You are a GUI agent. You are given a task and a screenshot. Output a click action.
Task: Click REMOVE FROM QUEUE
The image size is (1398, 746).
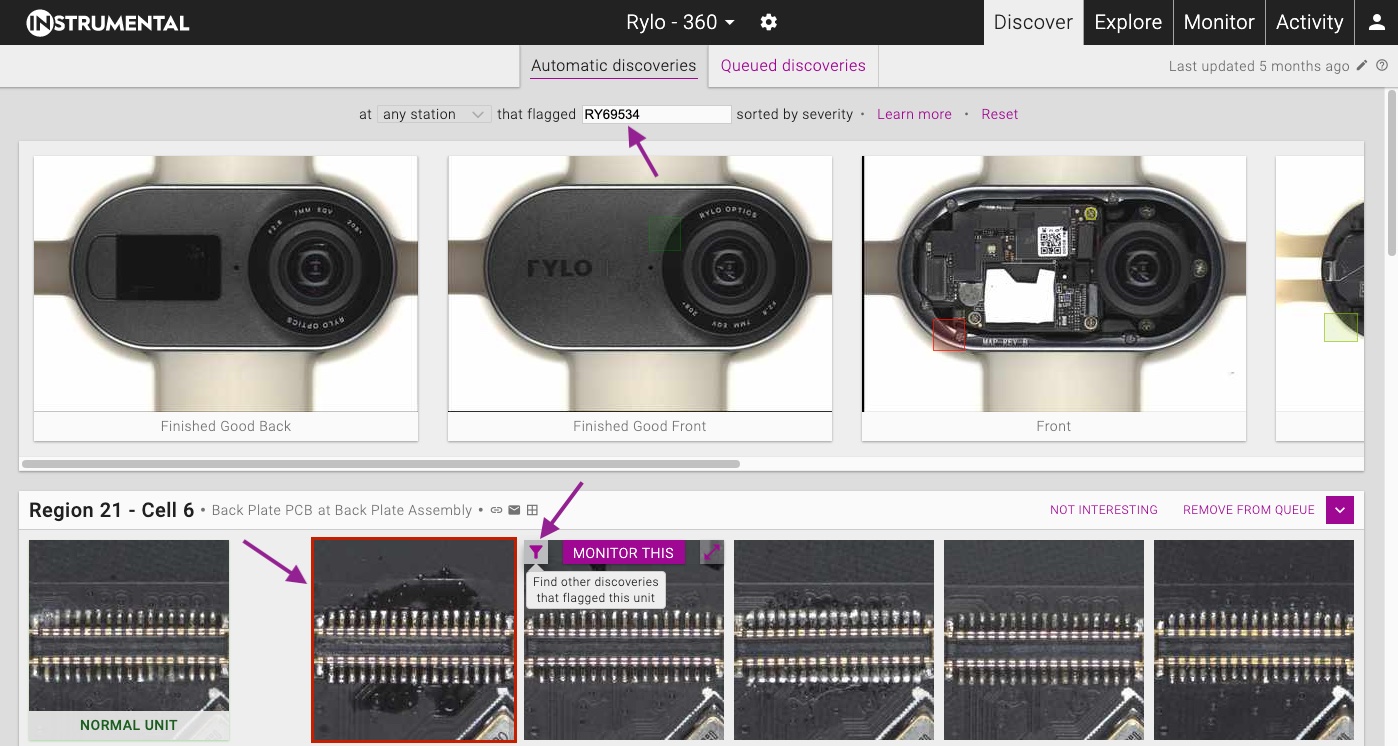(1249, 510)
